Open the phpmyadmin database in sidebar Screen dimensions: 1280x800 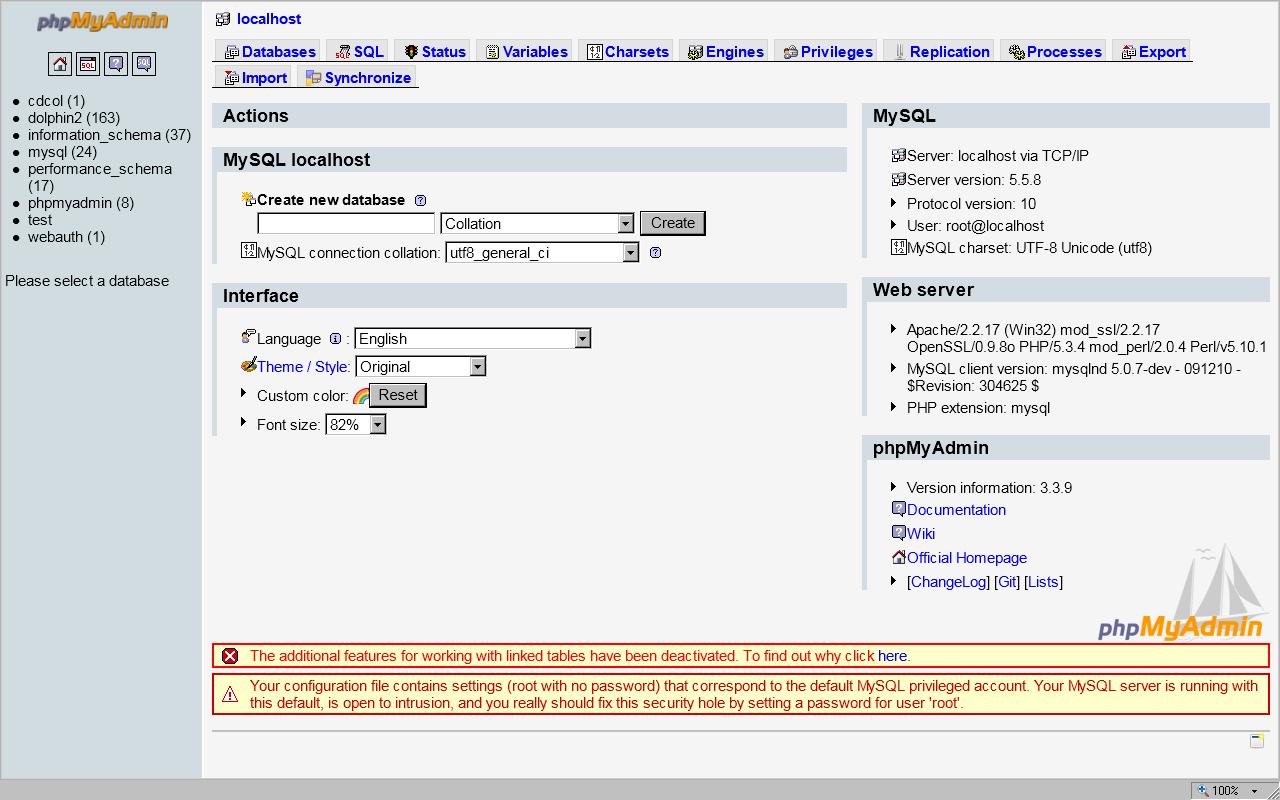[x=81, y=203]
